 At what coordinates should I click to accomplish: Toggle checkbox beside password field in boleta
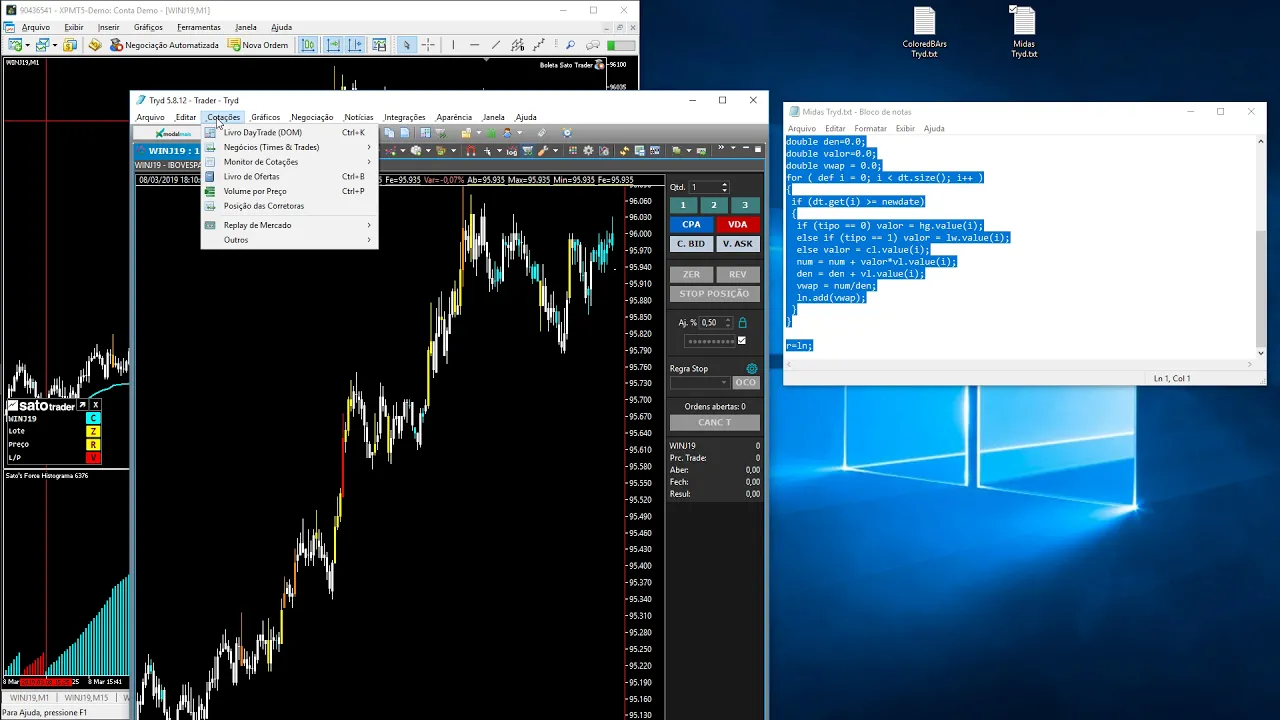tap(741, 340)
